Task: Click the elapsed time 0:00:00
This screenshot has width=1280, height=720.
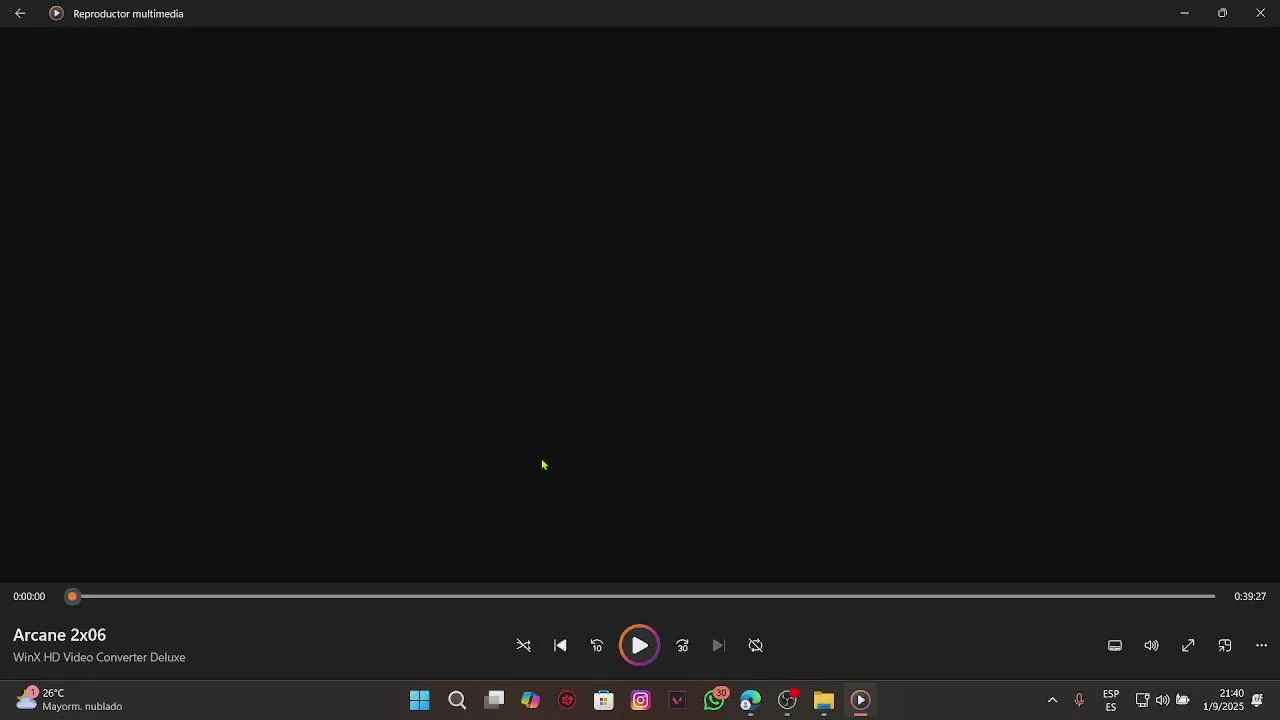Action: (29, 596)
